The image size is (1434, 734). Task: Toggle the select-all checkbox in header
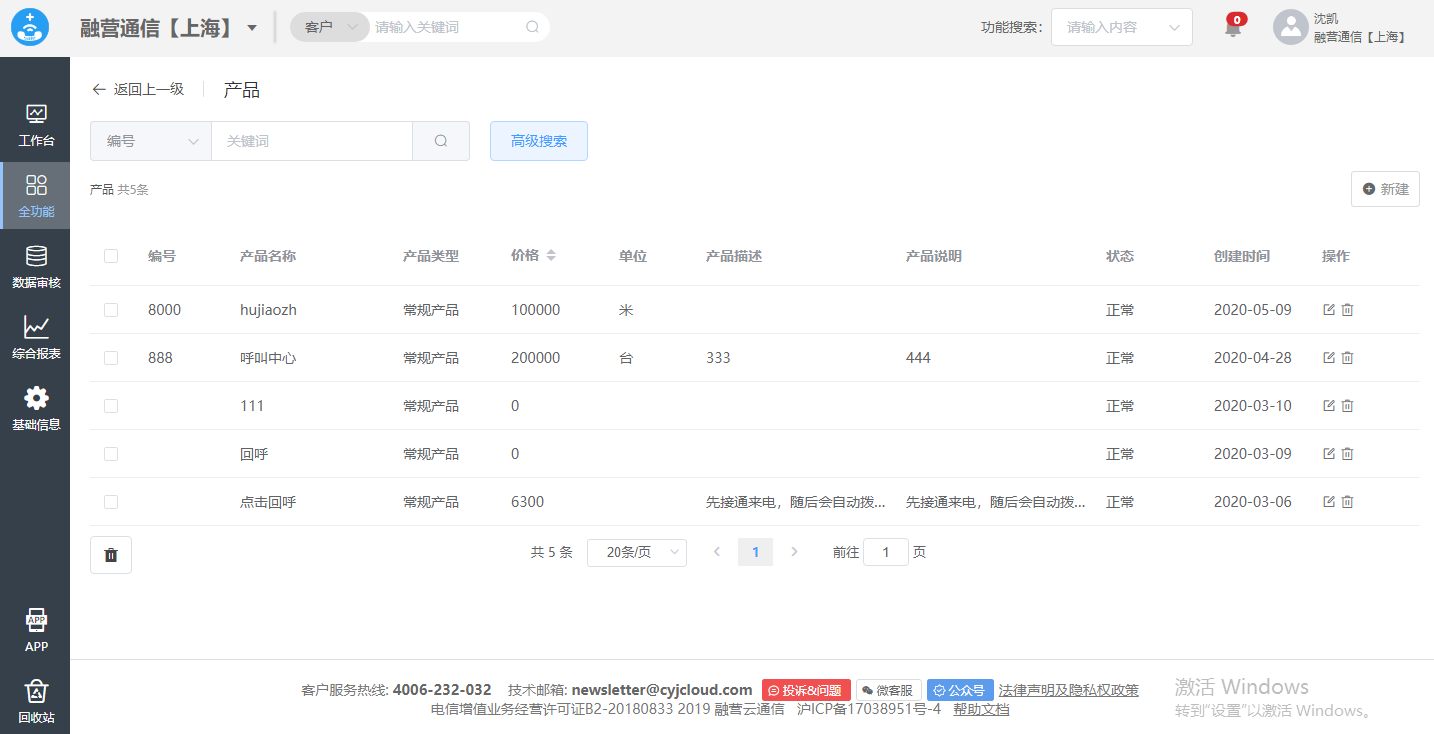(x=111, y=256)
